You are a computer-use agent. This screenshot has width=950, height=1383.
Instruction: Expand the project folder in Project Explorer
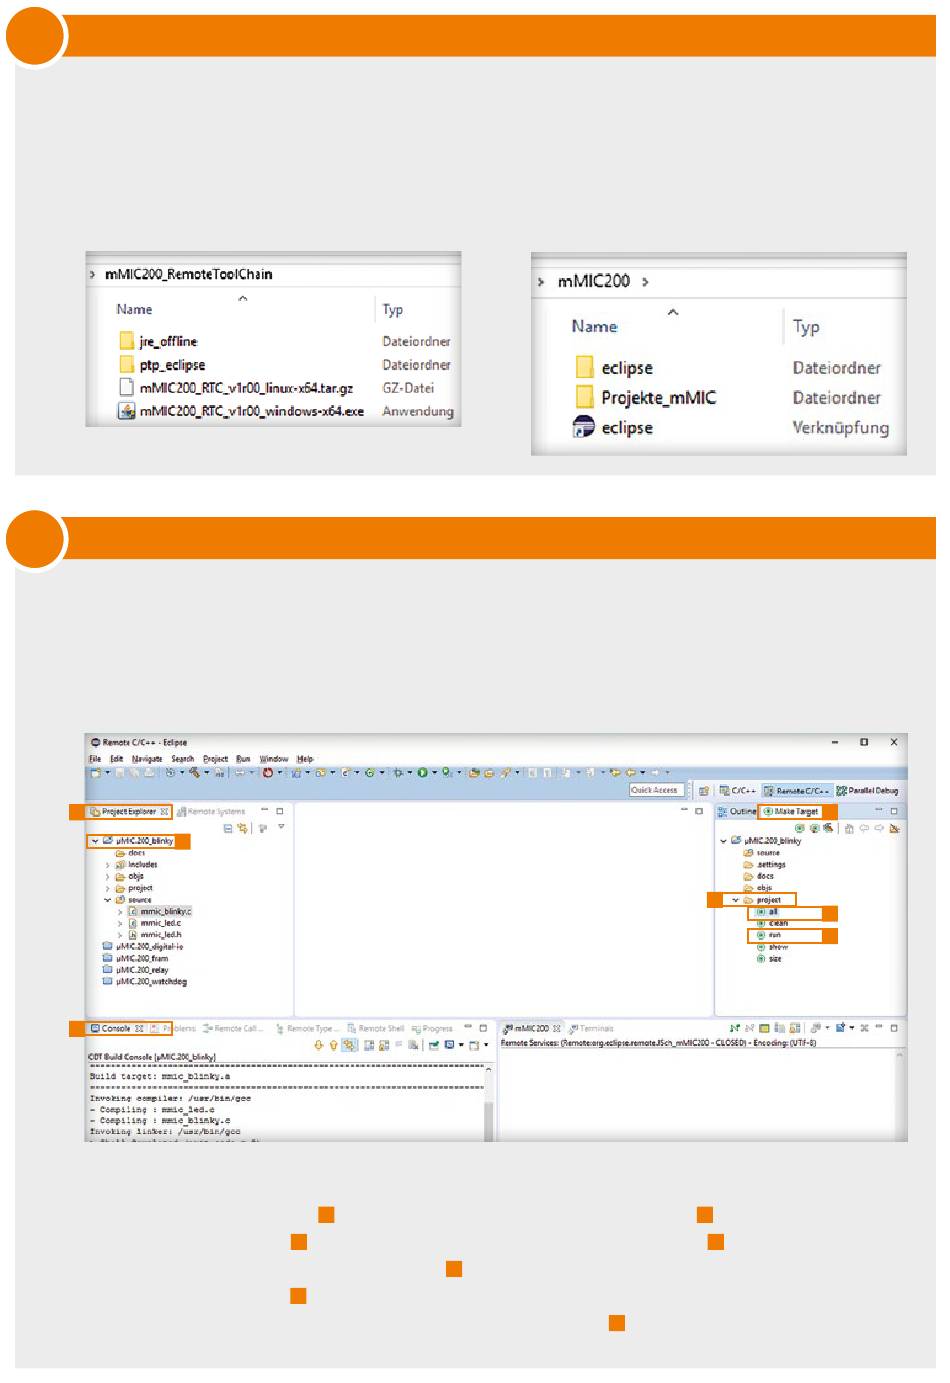108,889
